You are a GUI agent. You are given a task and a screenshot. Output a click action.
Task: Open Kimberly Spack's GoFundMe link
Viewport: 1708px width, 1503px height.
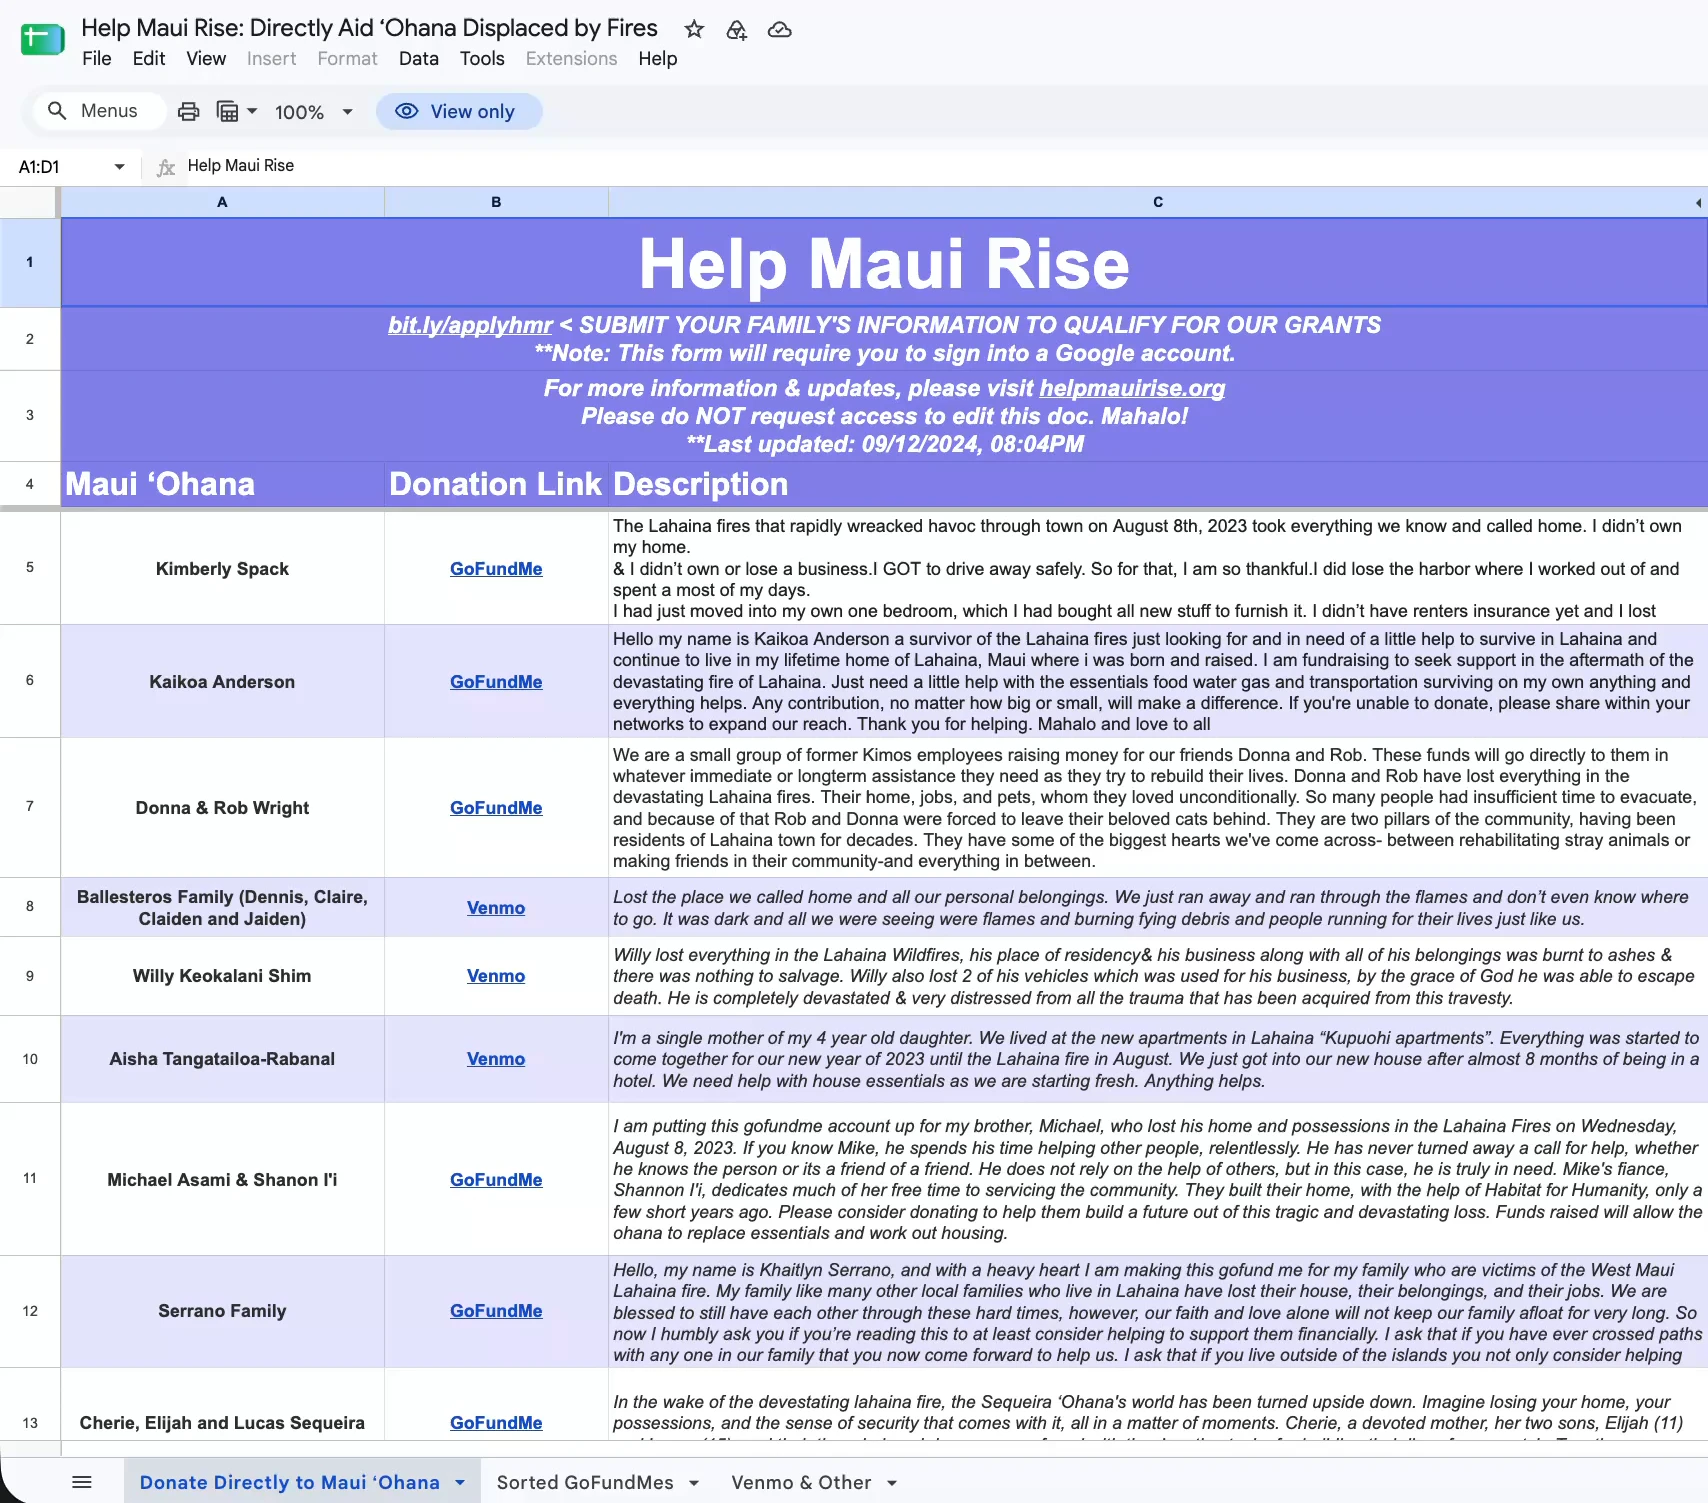pos(496,569)
